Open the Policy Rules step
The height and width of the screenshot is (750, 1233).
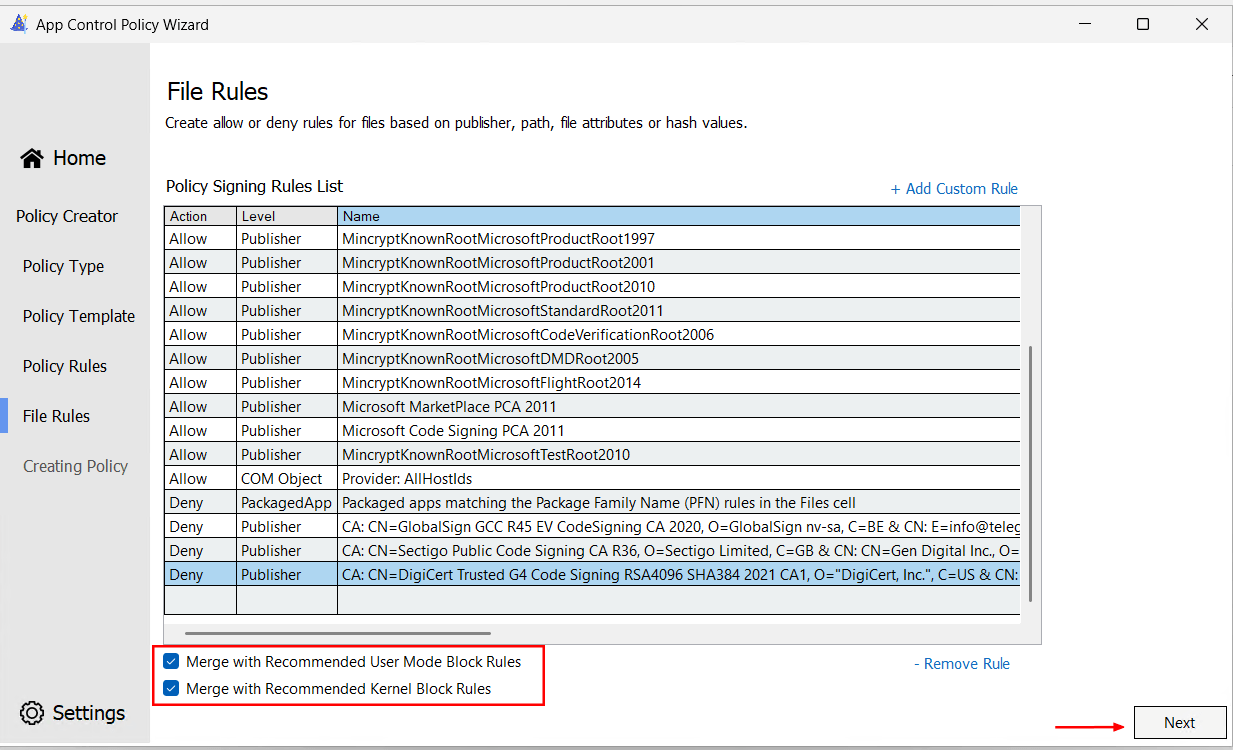(x=65, y=366)
